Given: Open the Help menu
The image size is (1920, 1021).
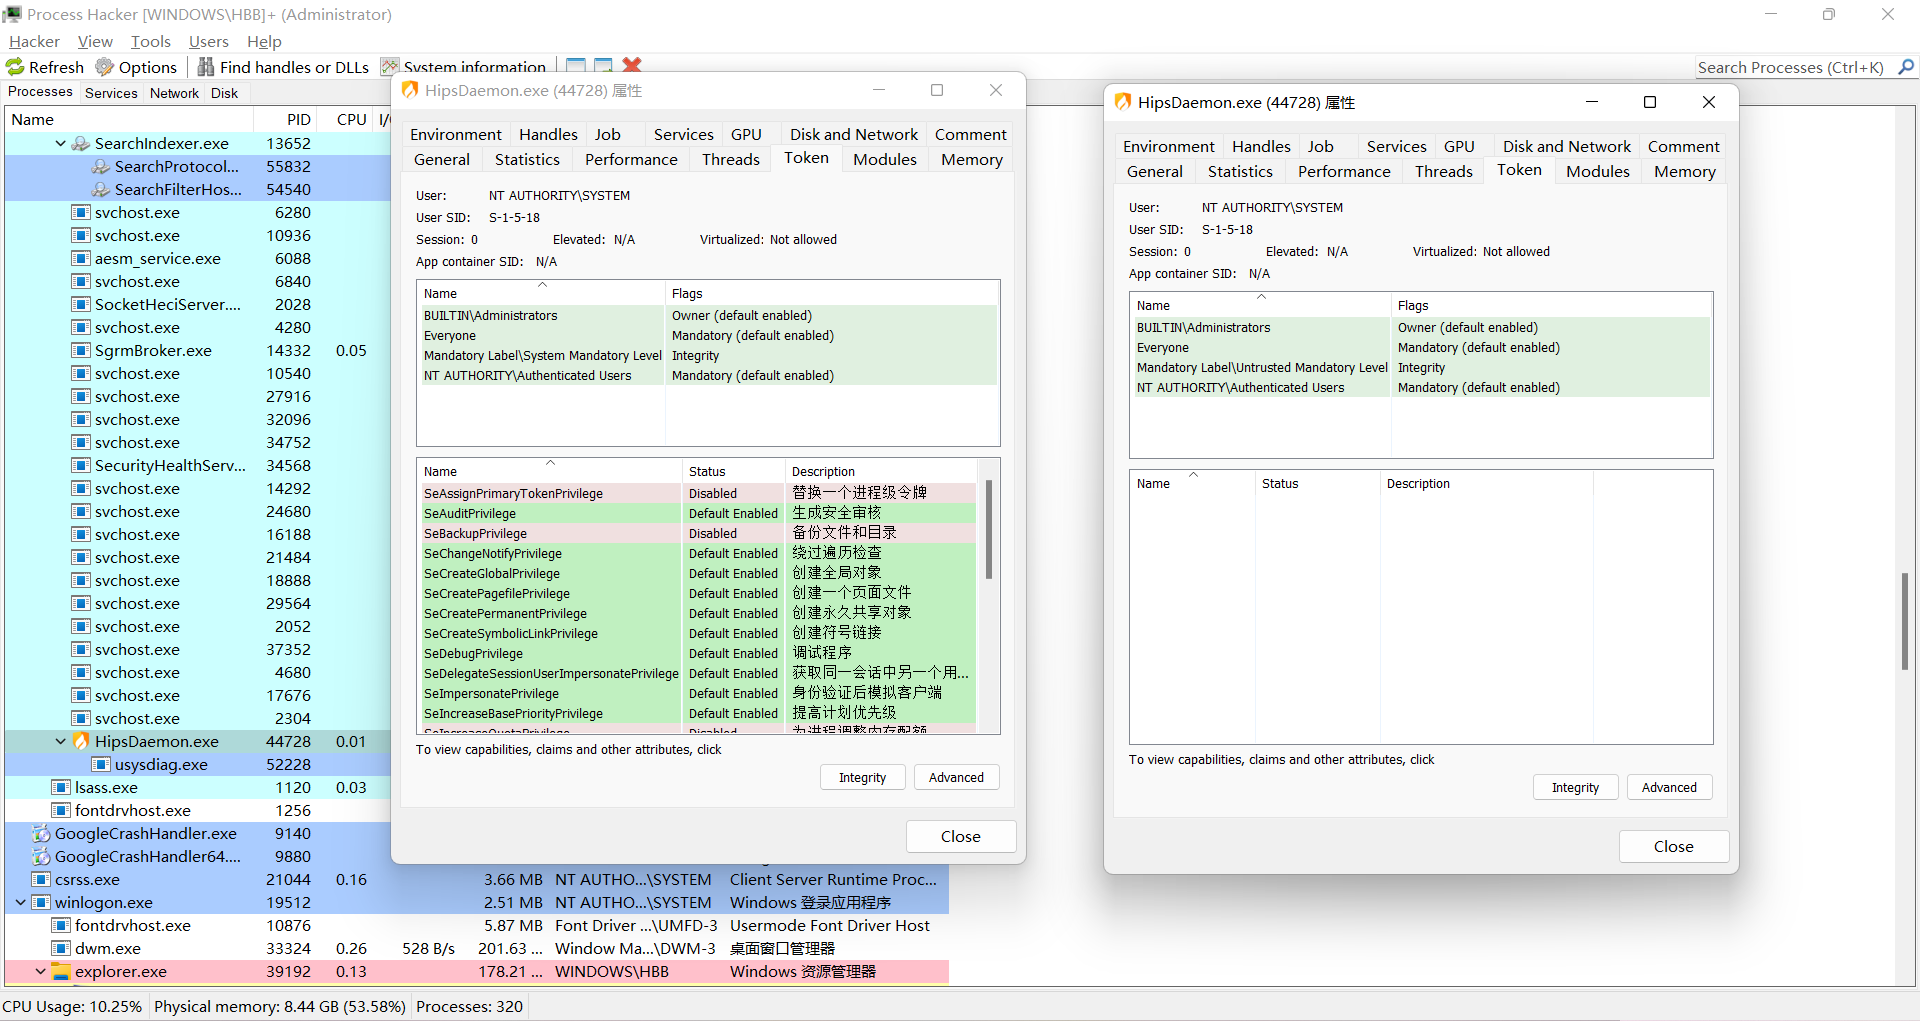Looking at the screenshot, I should click(x=264, y=42).
